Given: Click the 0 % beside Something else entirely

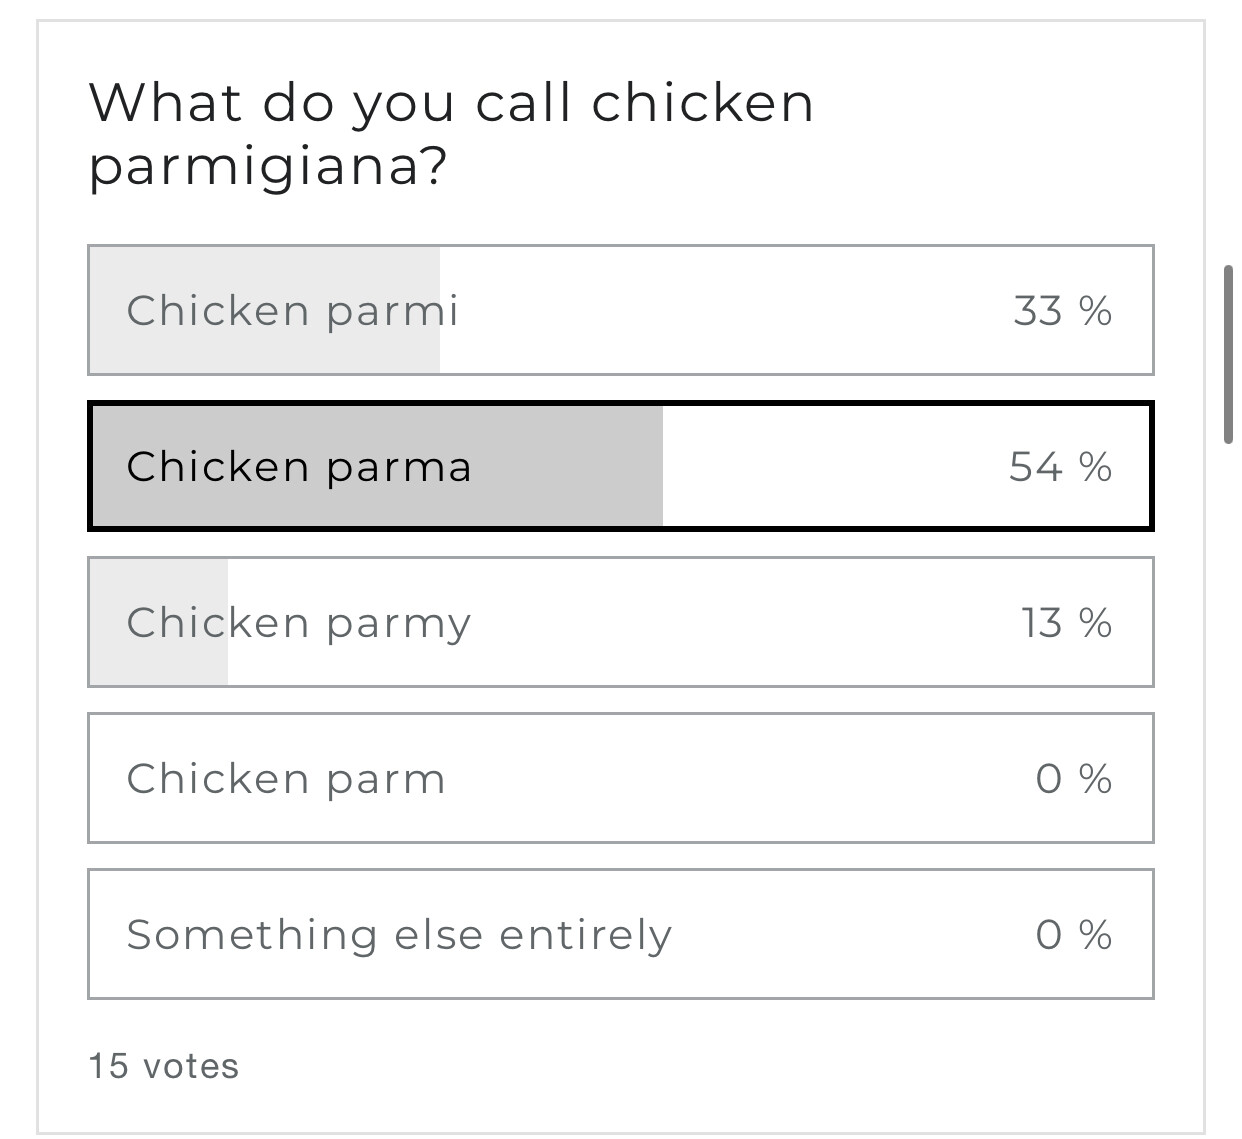Looking at the screenshot, I should (x=1073, y=935).
